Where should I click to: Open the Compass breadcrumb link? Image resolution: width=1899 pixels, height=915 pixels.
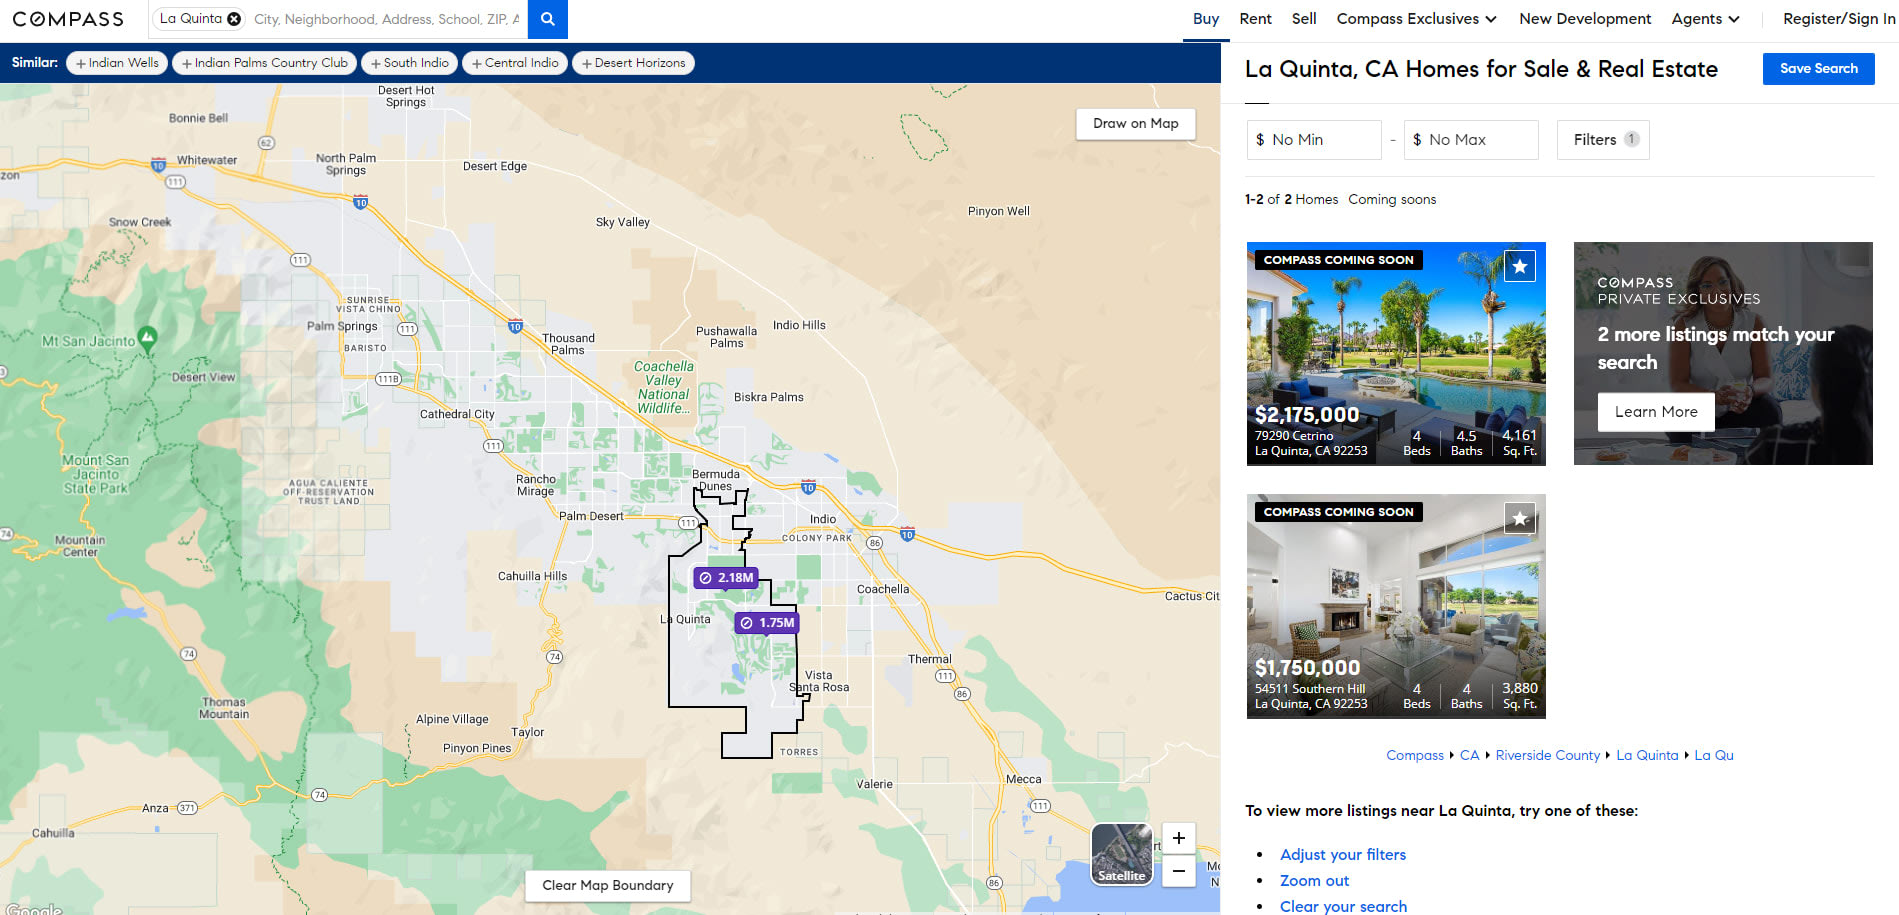pos(1414,756)
